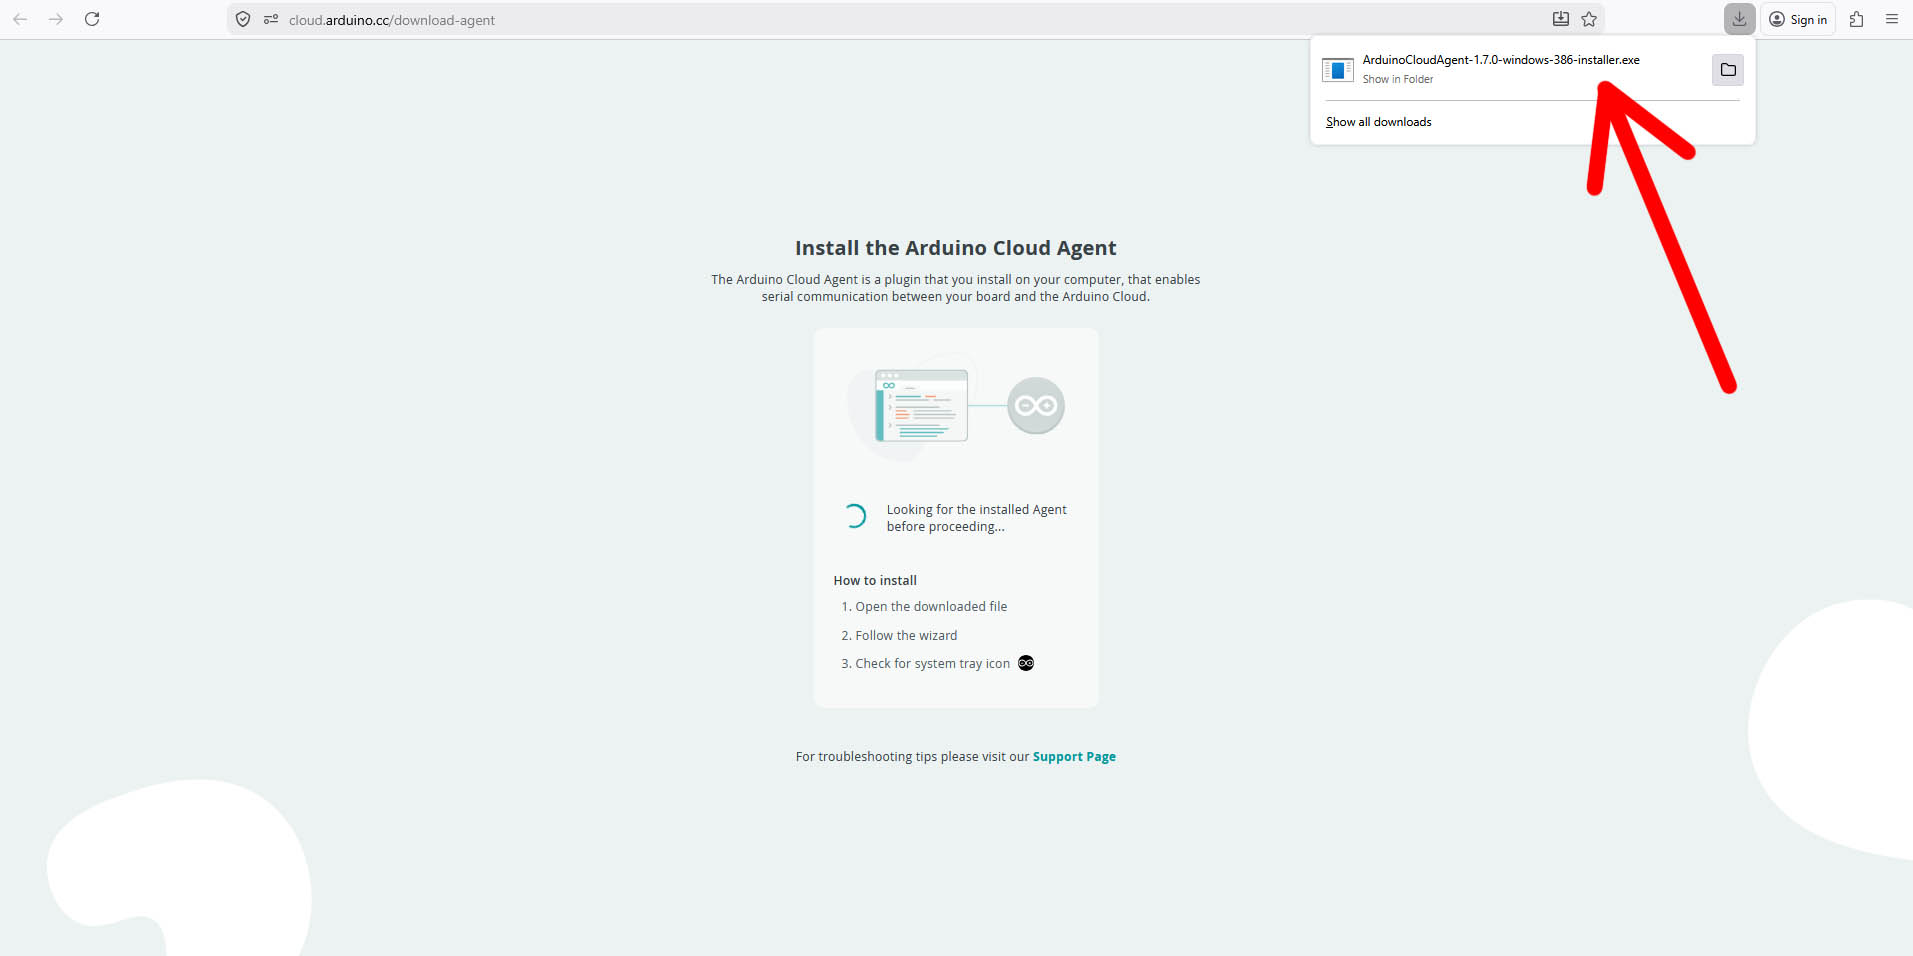
Task: Click the Sign in account button
Action: [1798, 19]
